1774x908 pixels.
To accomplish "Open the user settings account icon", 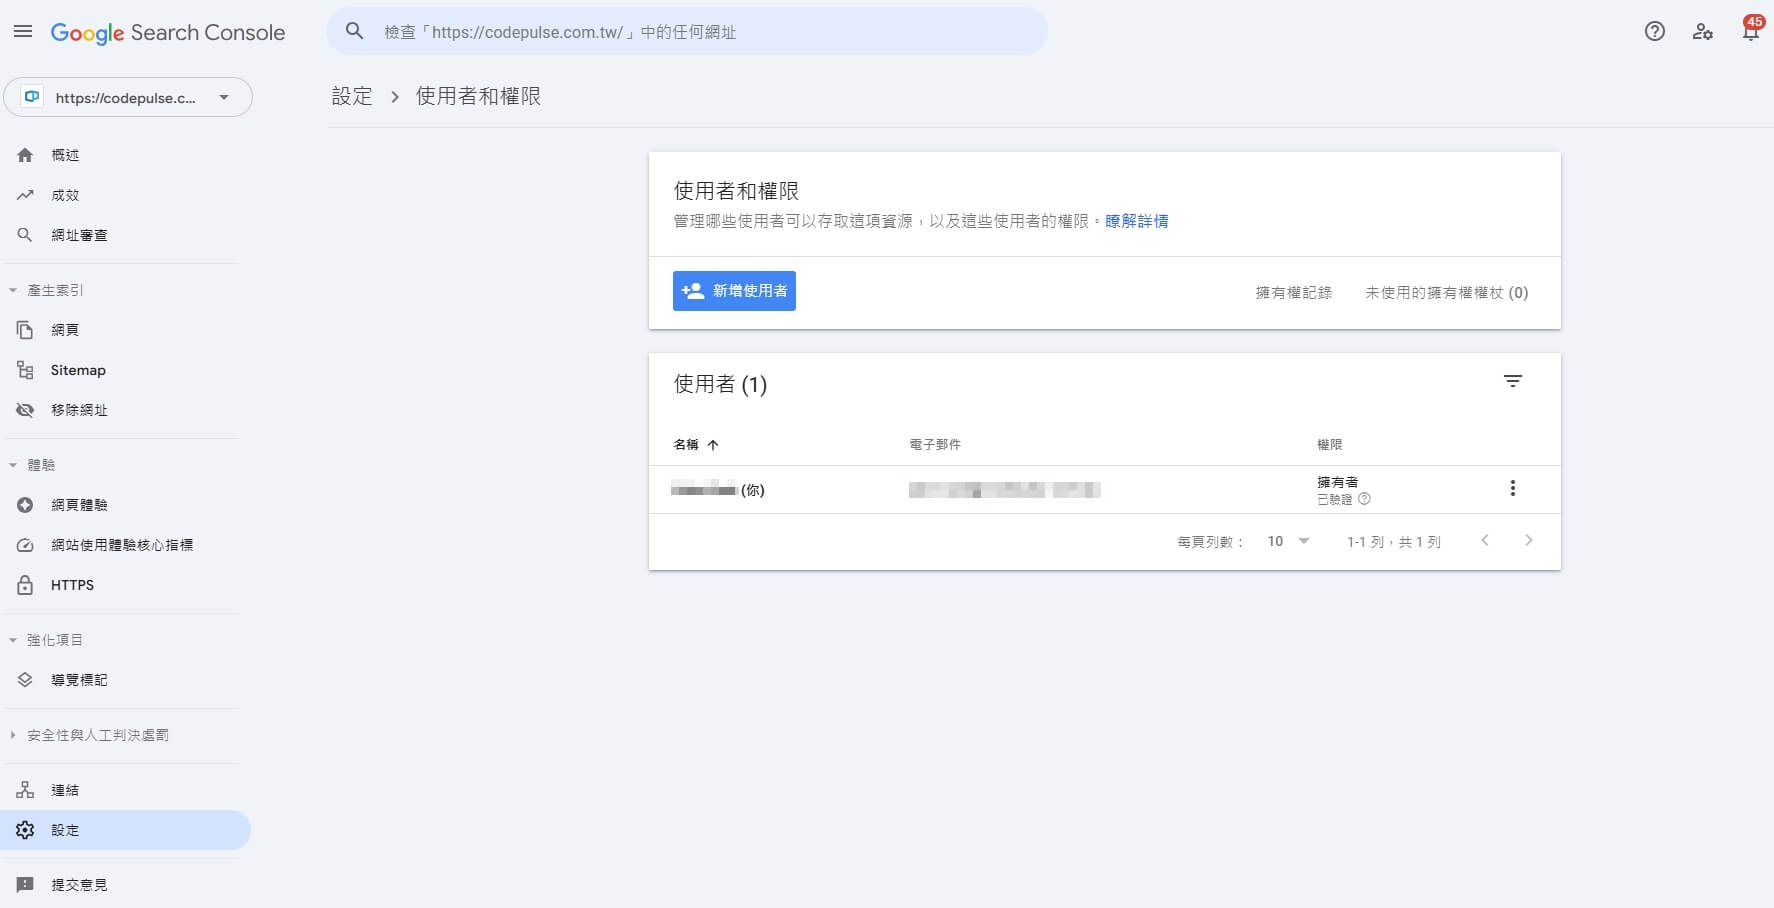I will point(1702,32).
